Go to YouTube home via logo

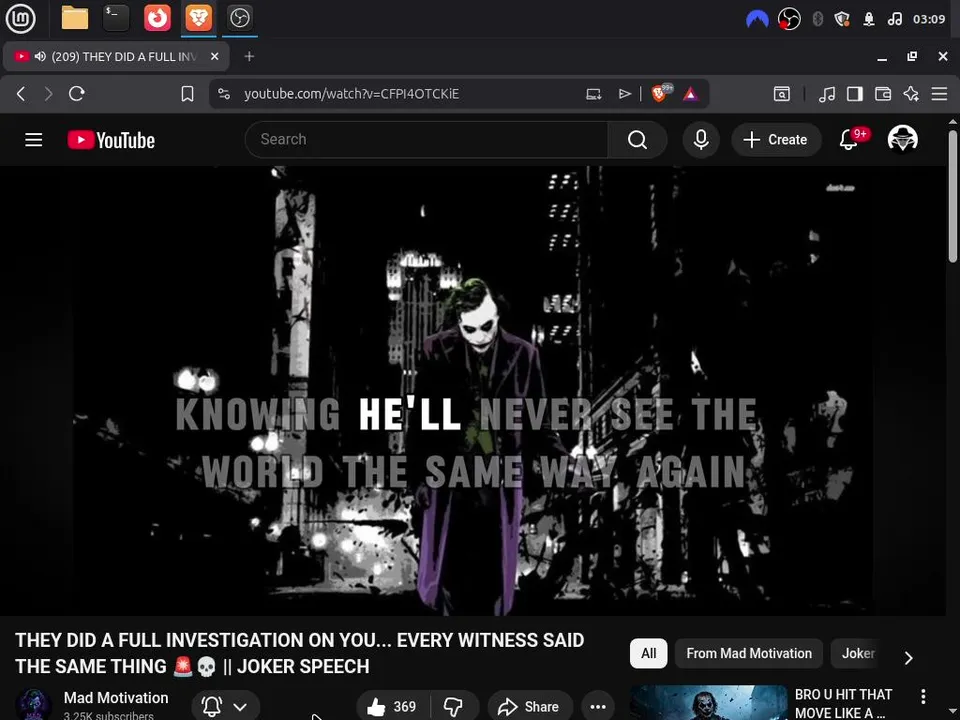pos(111,140)
